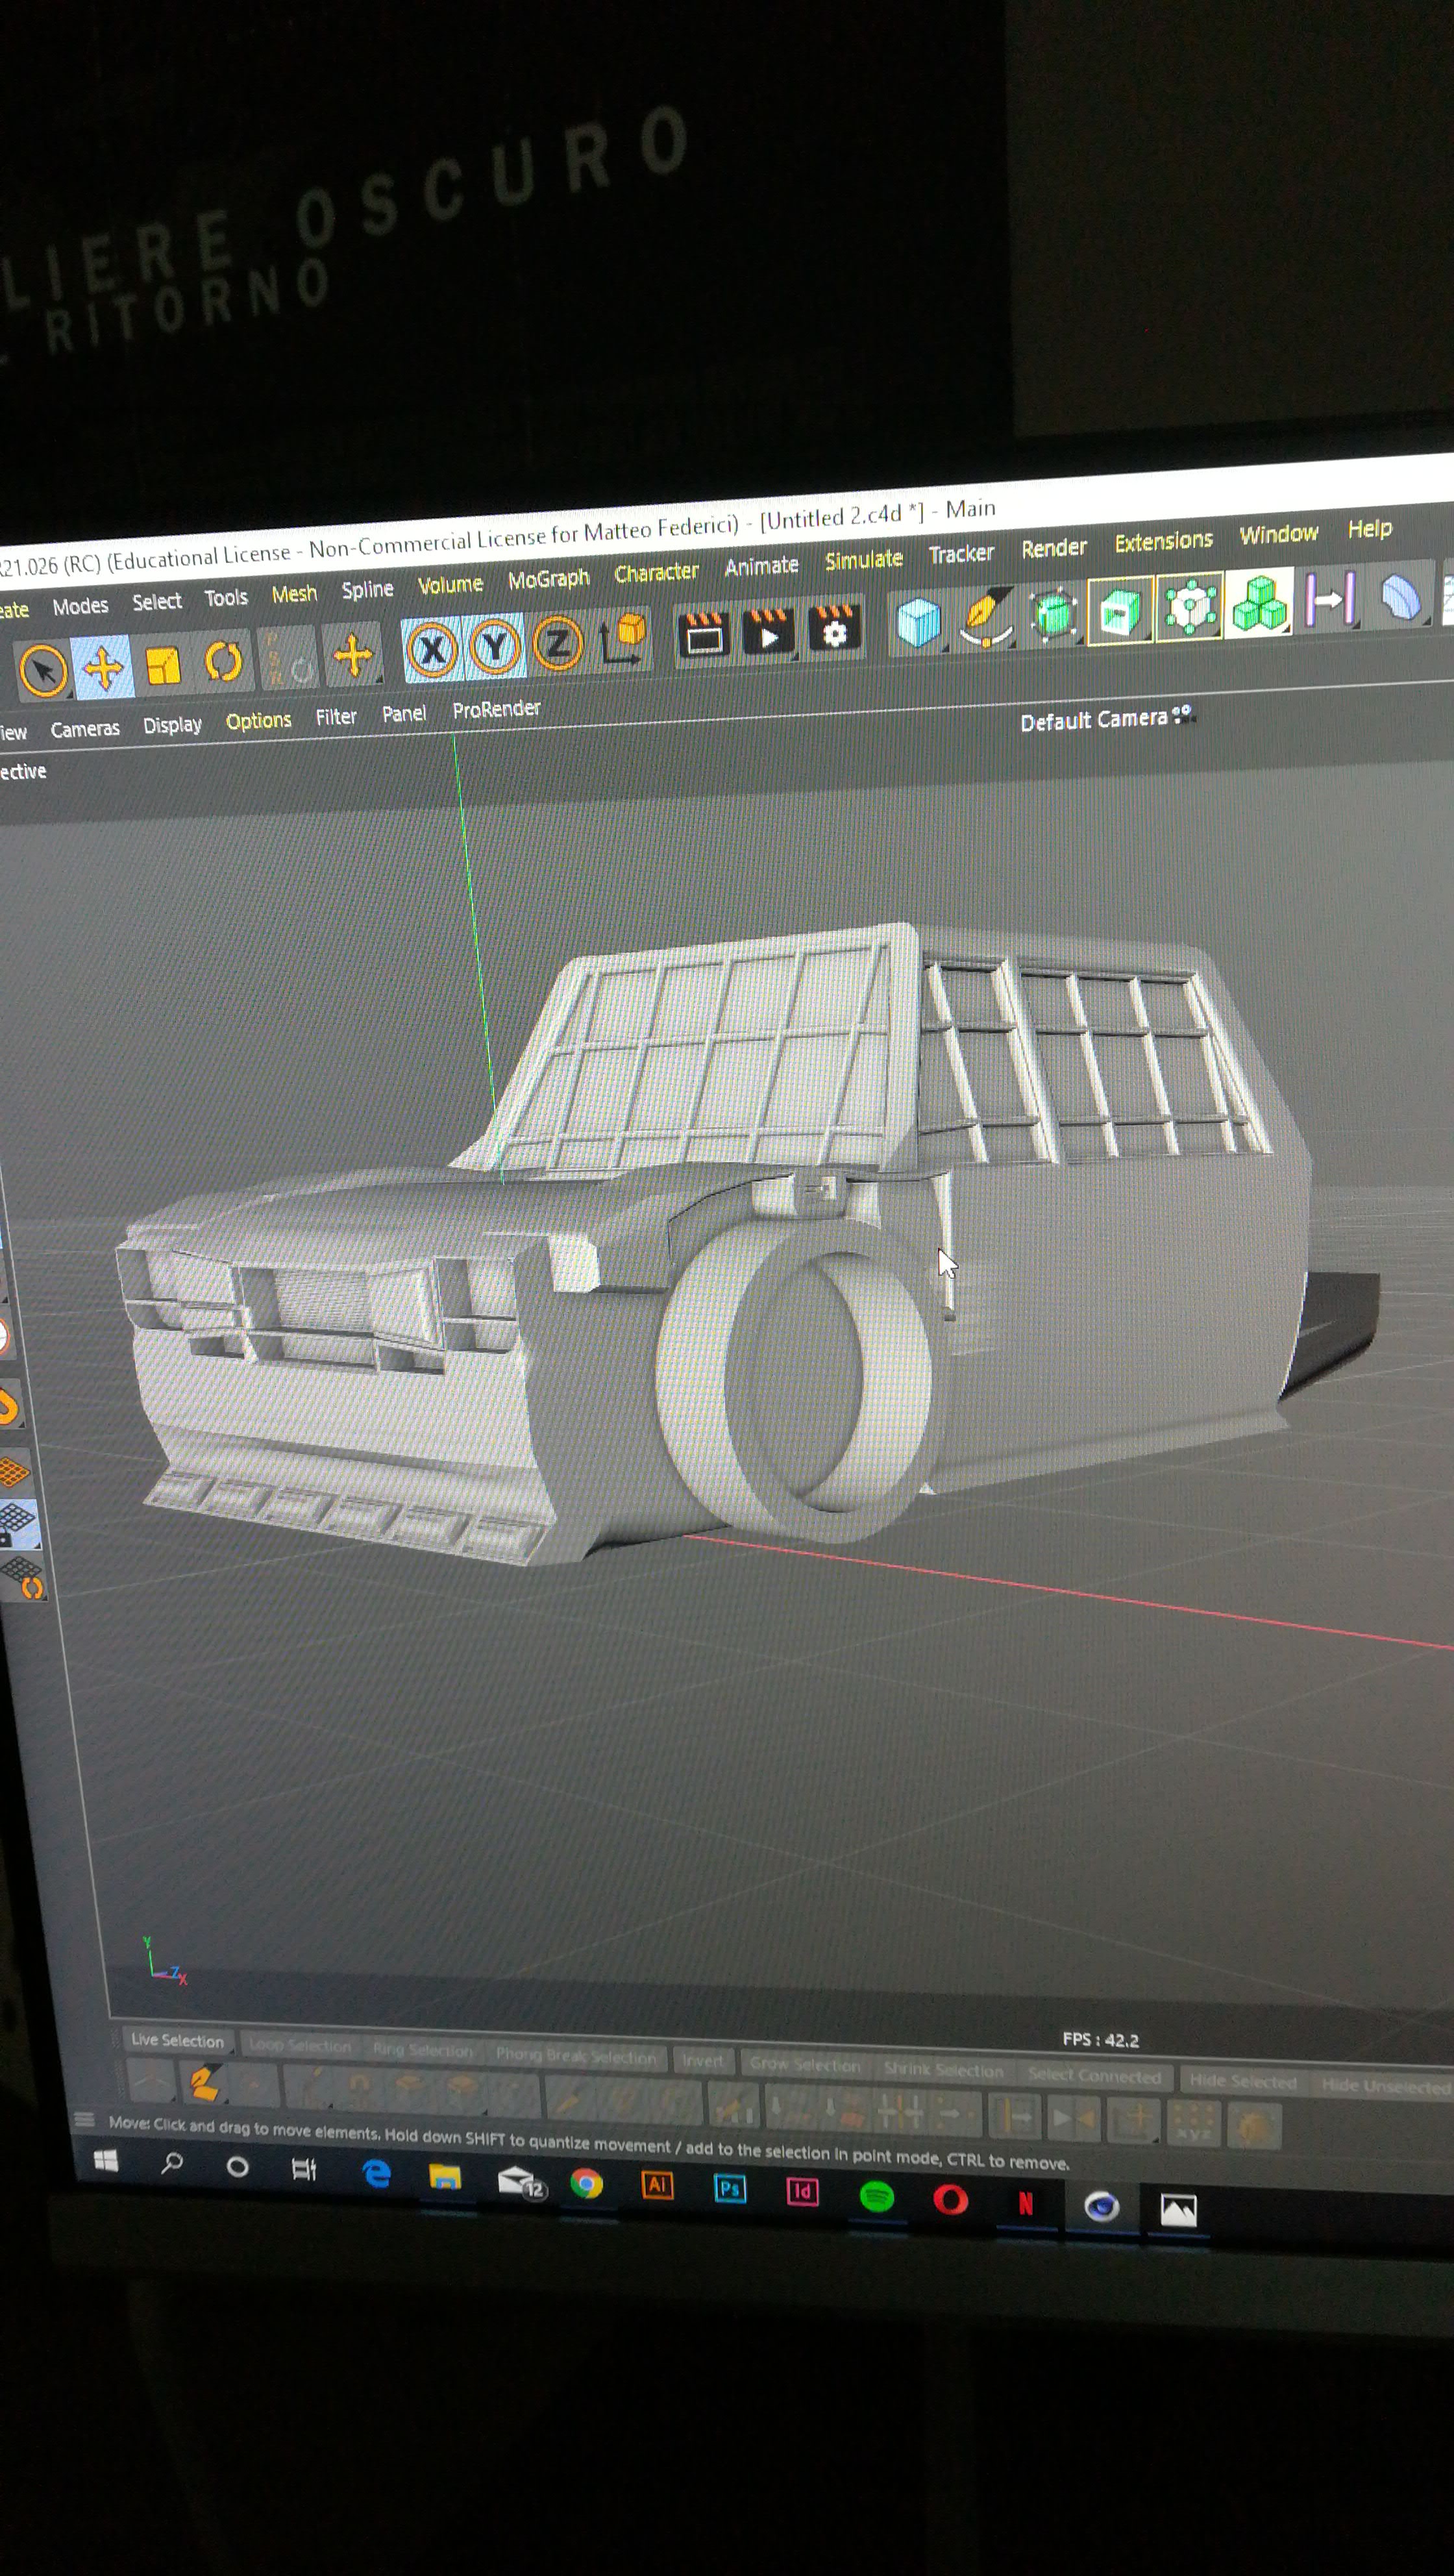Open the Volume menu
The width and height of the screenshot is (1454, 2576).
pyautogui.click(x=450, y=585)
